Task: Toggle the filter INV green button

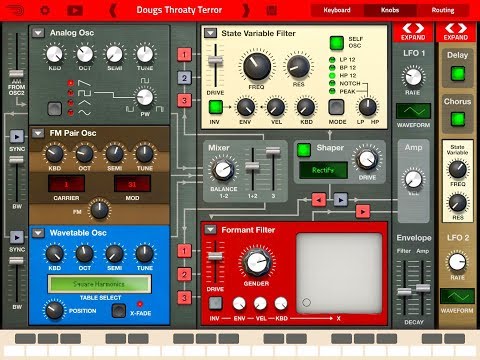Action: click(216, 107)
